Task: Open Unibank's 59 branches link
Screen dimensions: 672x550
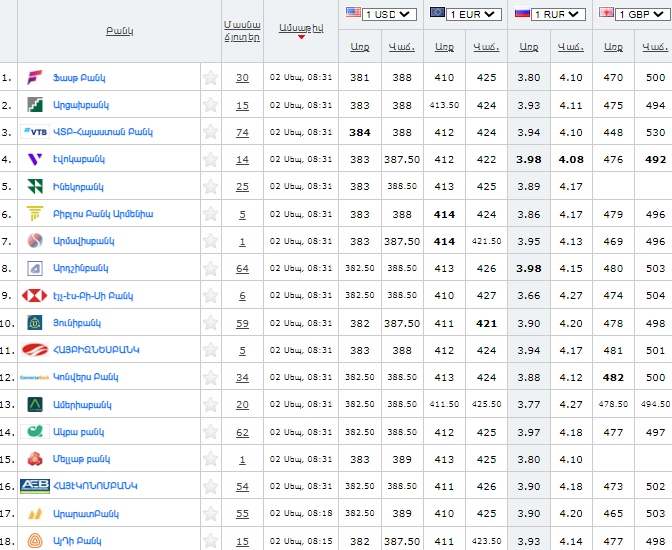Action: 242,323
